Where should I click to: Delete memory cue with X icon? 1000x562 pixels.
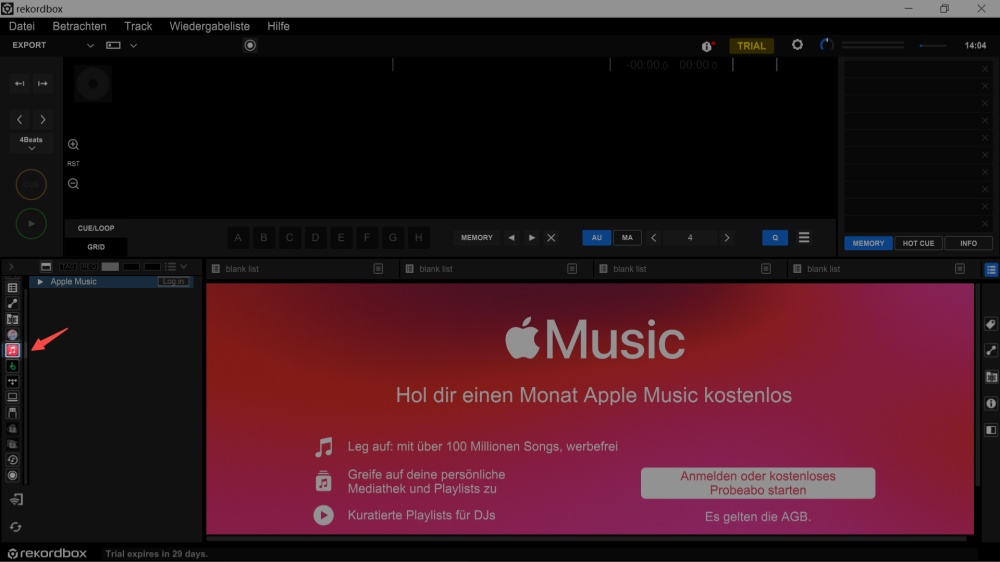[551, 237]
